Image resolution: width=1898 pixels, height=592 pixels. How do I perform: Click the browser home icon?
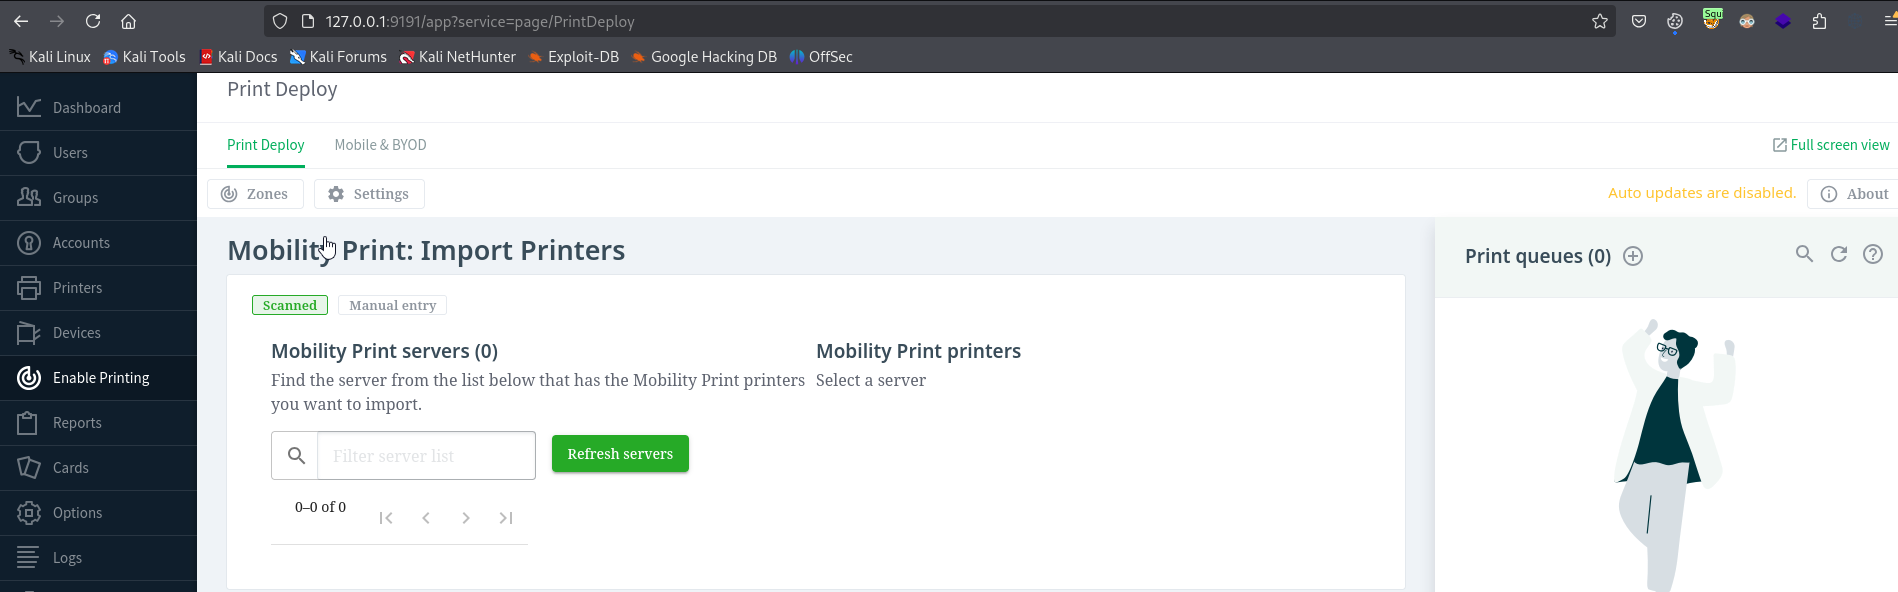(x=128, y=21)
